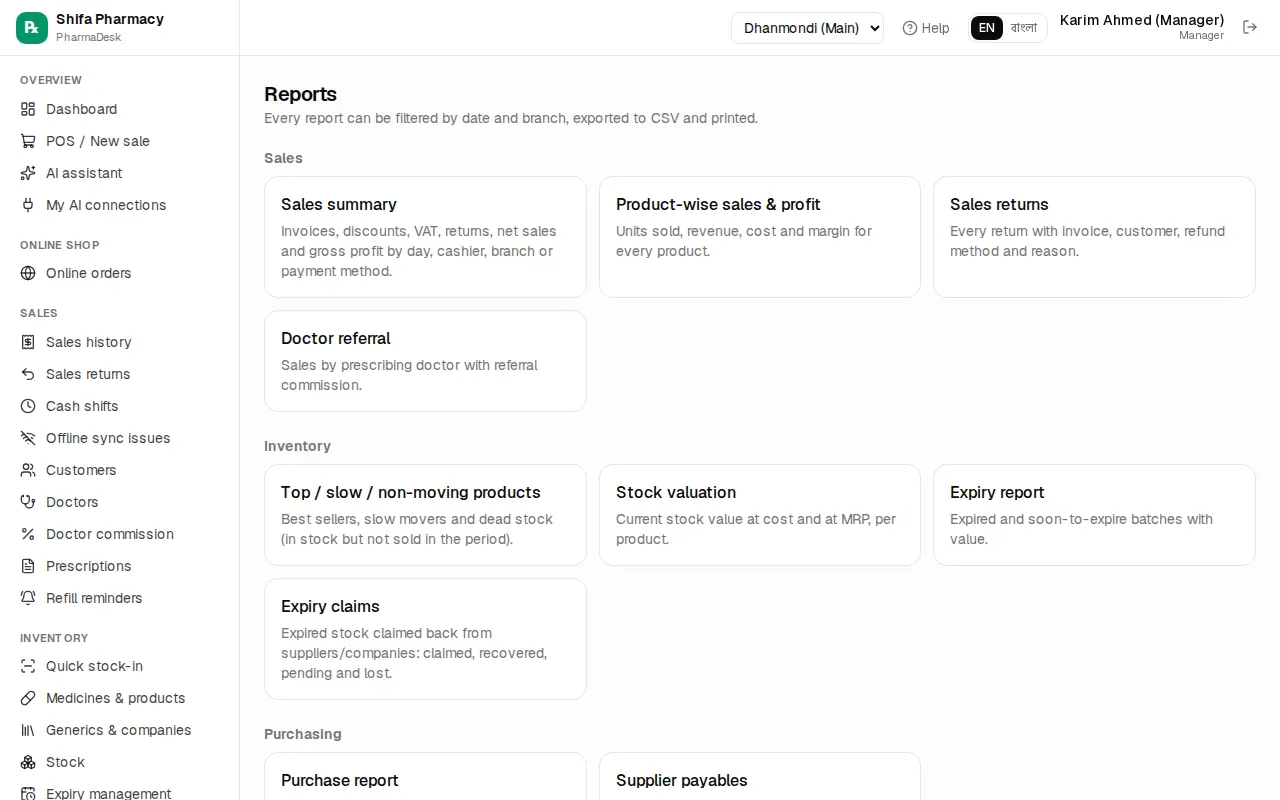Screen dimensions: 1280x800
Task: Click the Karim Ahmed (Manager) user name
Action: click(x=1142, y=20)
